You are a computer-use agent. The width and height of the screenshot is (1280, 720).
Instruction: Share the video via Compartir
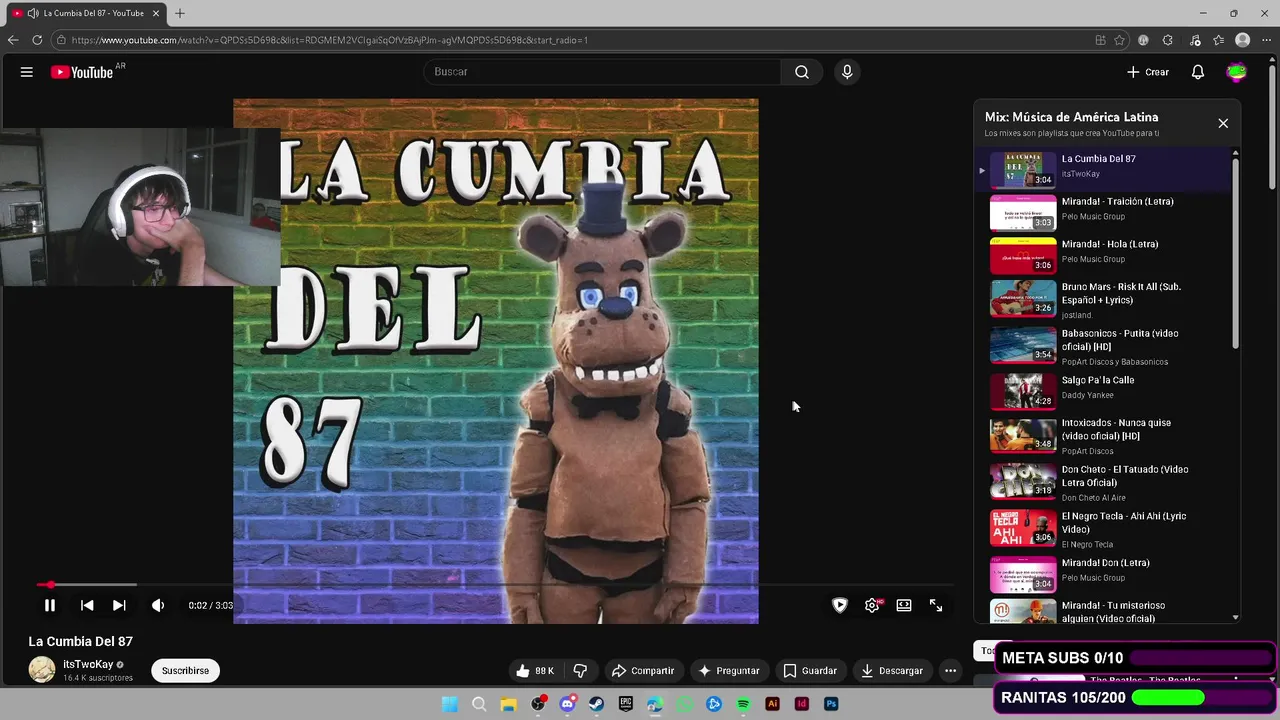coord(643,671)
